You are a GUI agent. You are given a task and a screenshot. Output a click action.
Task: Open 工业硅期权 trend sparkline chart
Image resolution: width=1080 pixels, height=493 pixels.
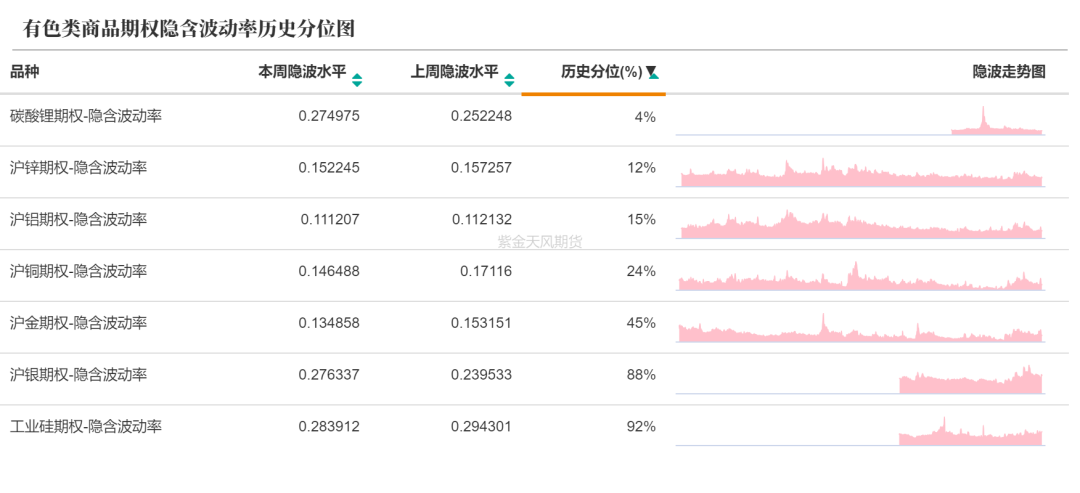coord(860,430)
